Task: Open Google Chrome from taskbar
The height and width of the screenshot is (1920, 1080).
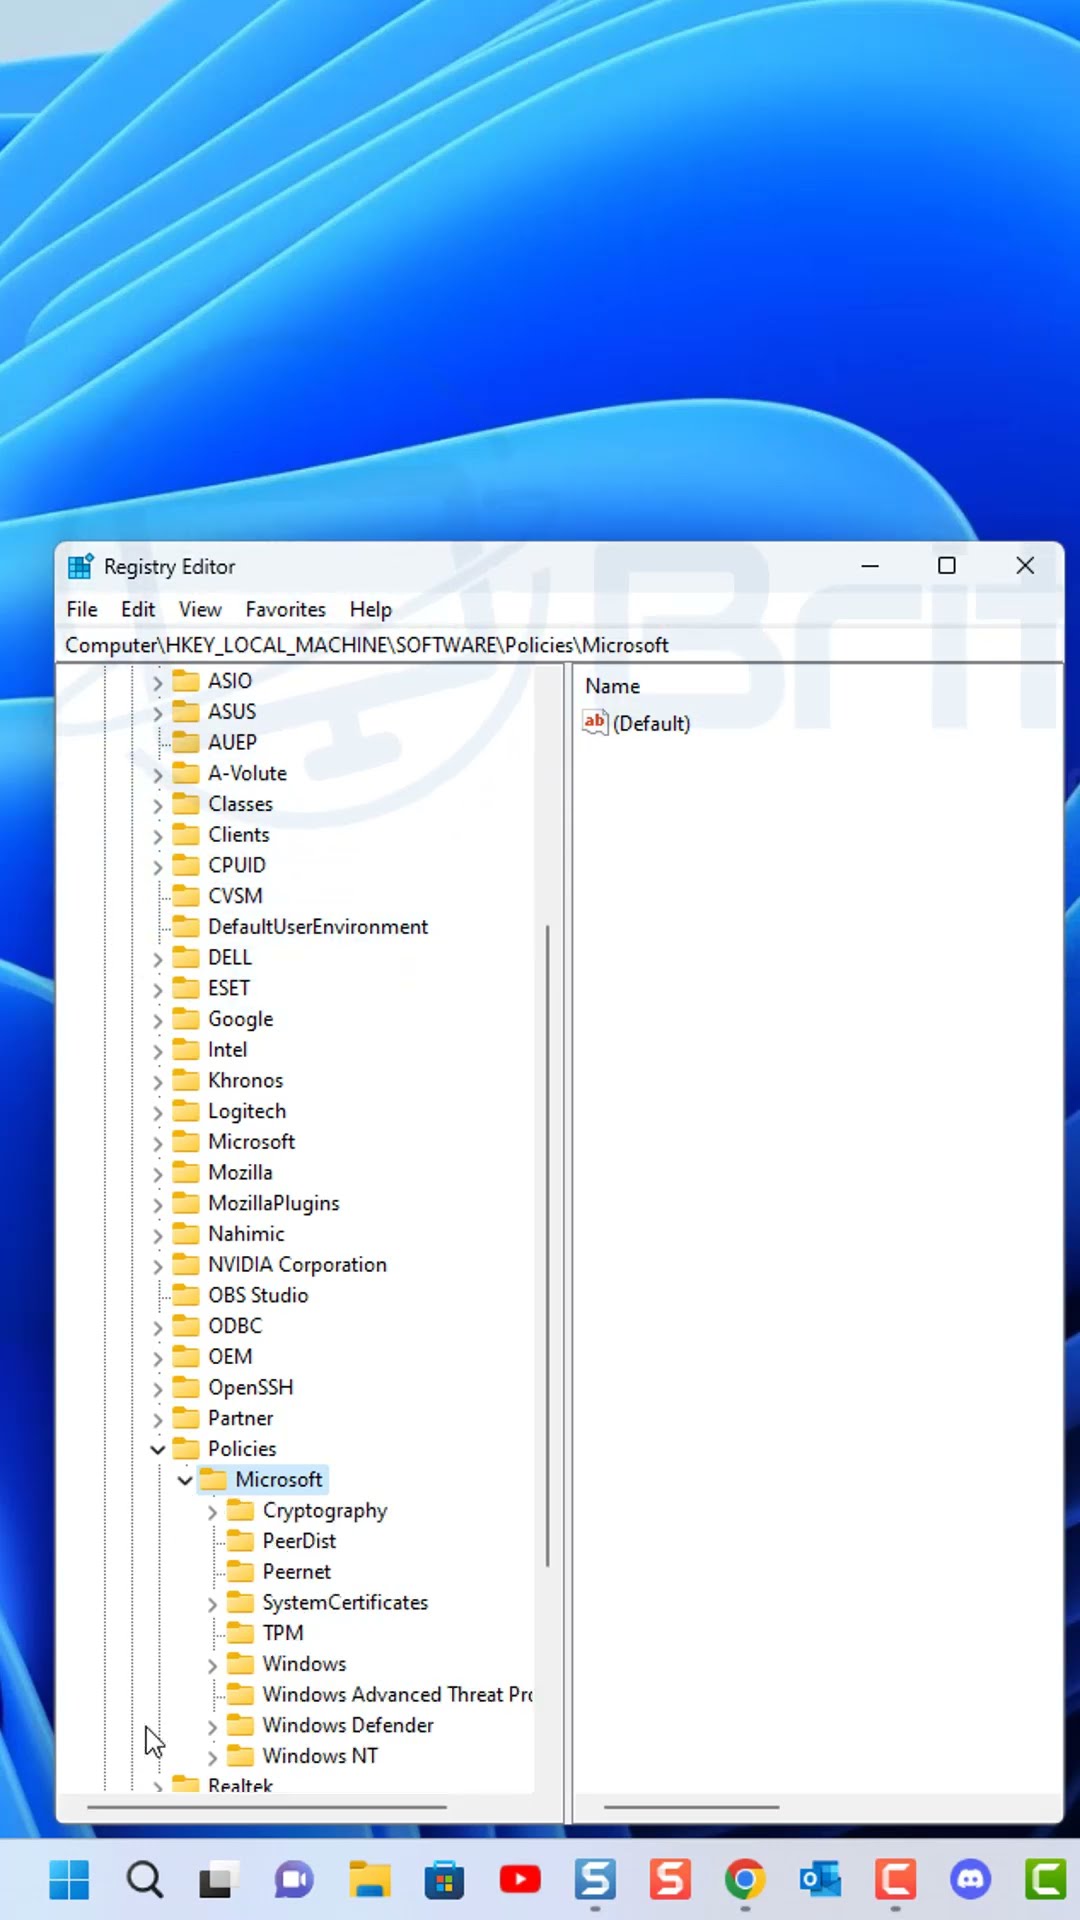Action: 745,1880
